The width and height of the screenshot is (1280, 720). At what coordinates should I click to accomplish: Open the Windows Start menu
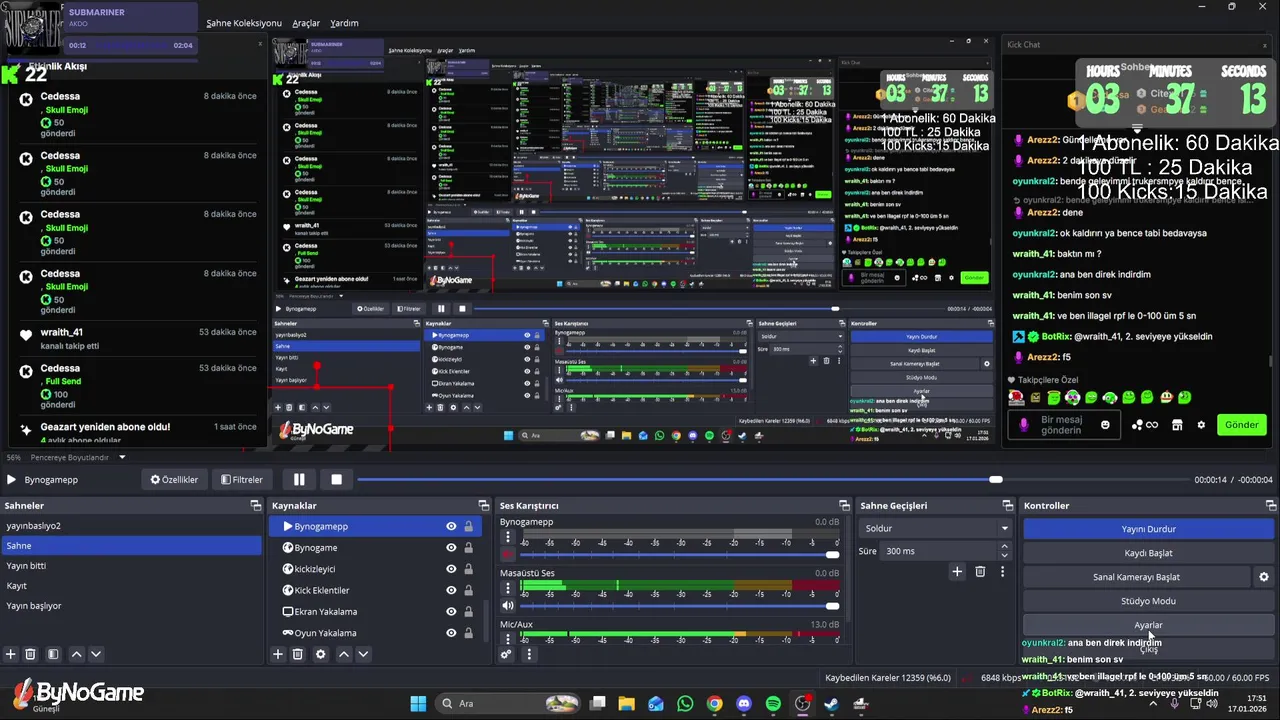pyautogui.click(x=418, y=704)
